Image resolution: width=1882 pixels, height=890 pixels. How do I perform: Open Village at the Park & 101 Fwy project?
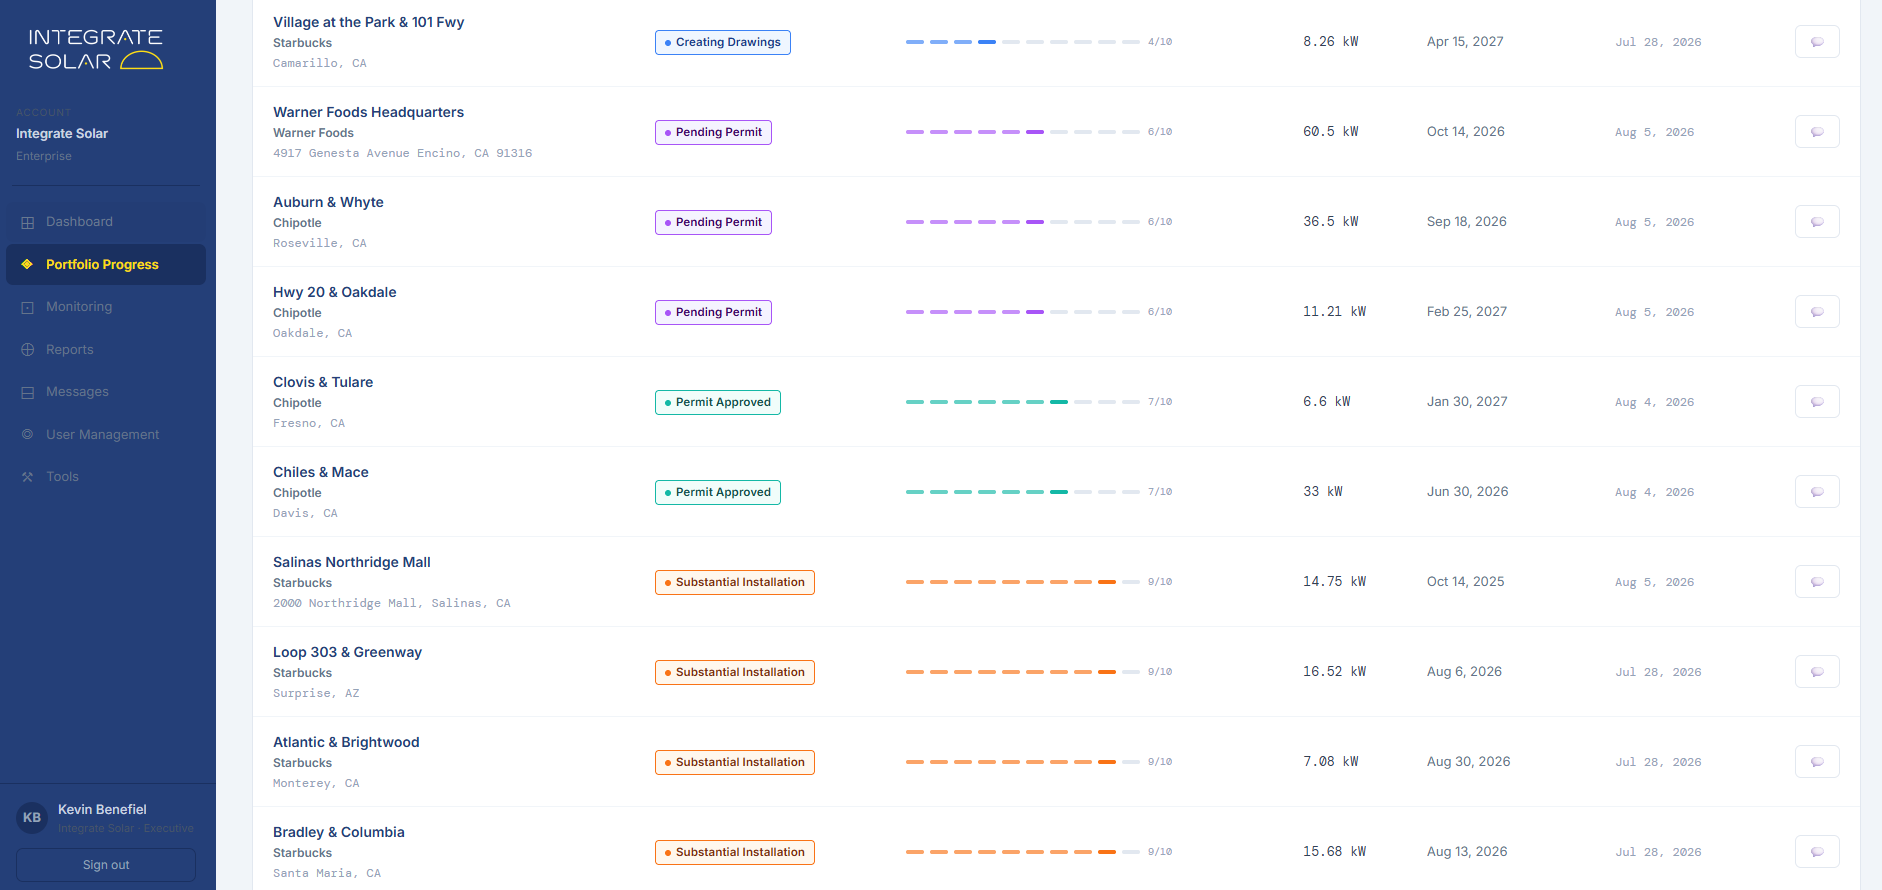[368, 22]
